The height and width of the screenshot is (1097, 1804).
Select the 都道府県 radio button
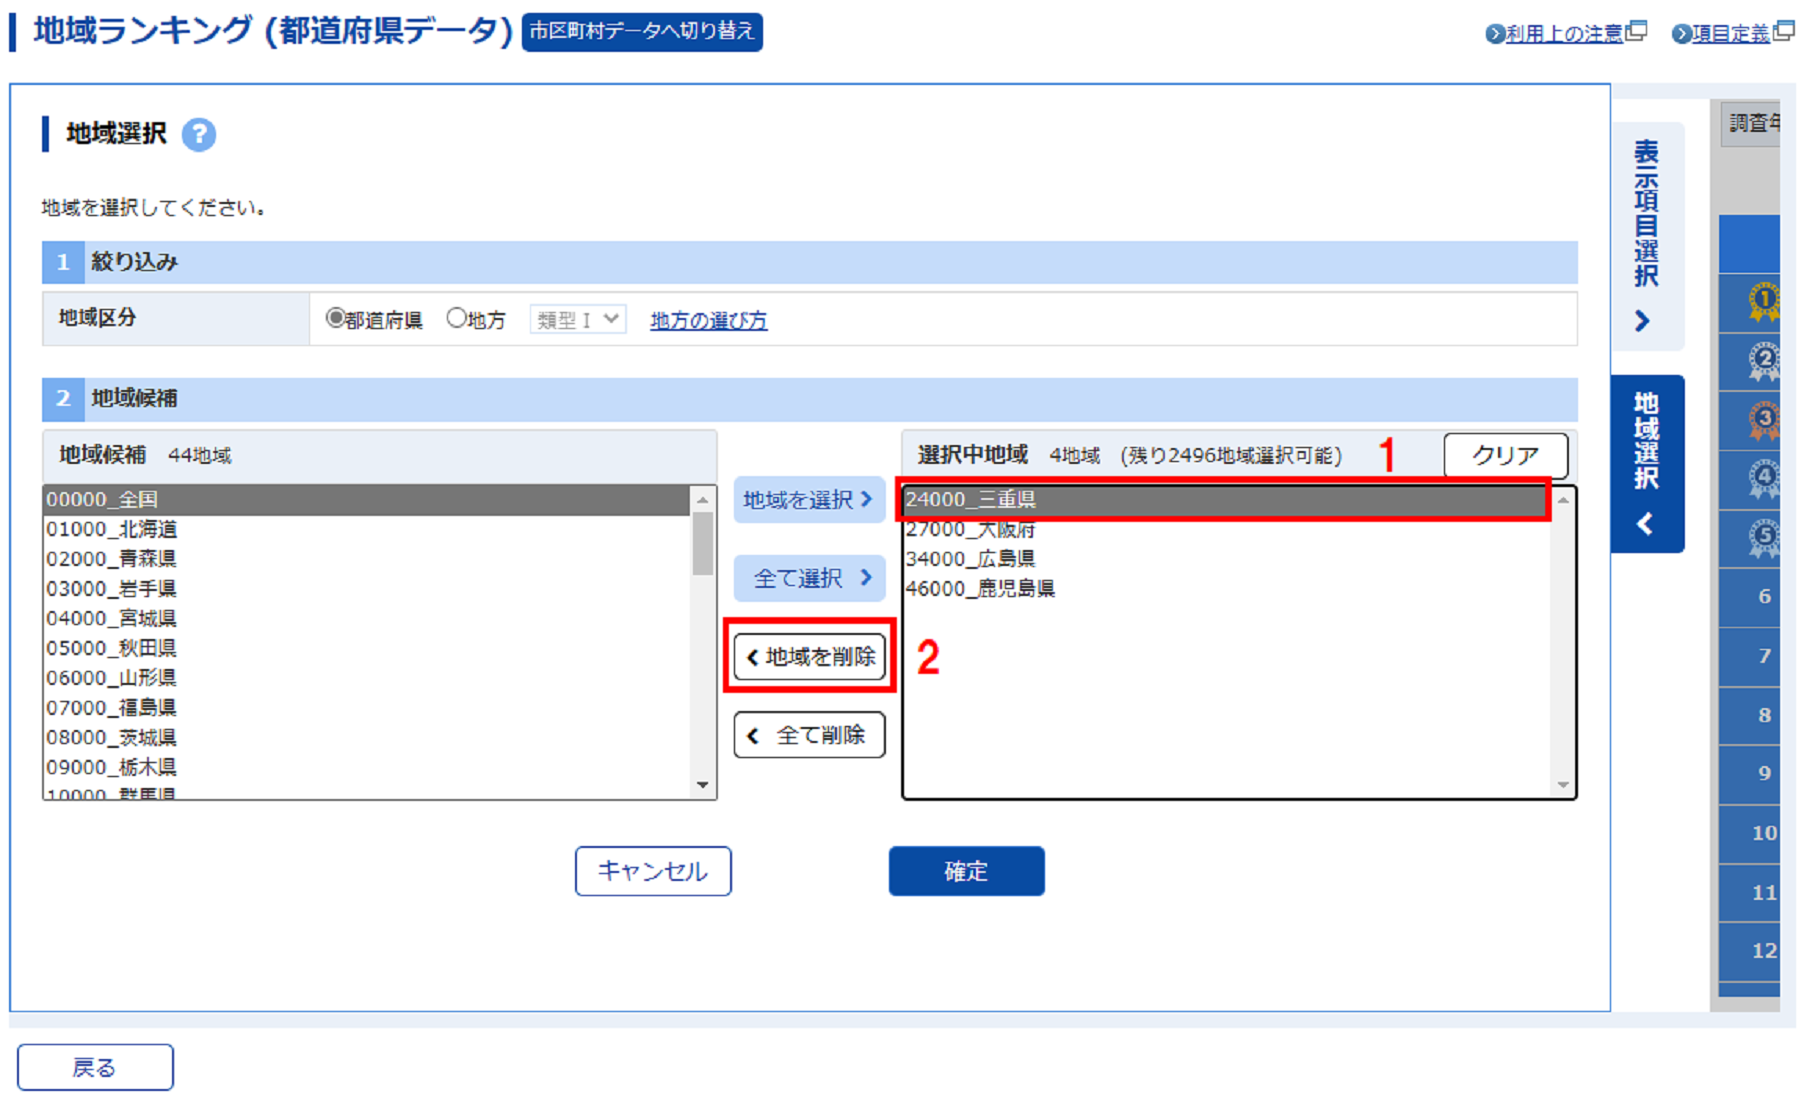[x=336, y=318]
